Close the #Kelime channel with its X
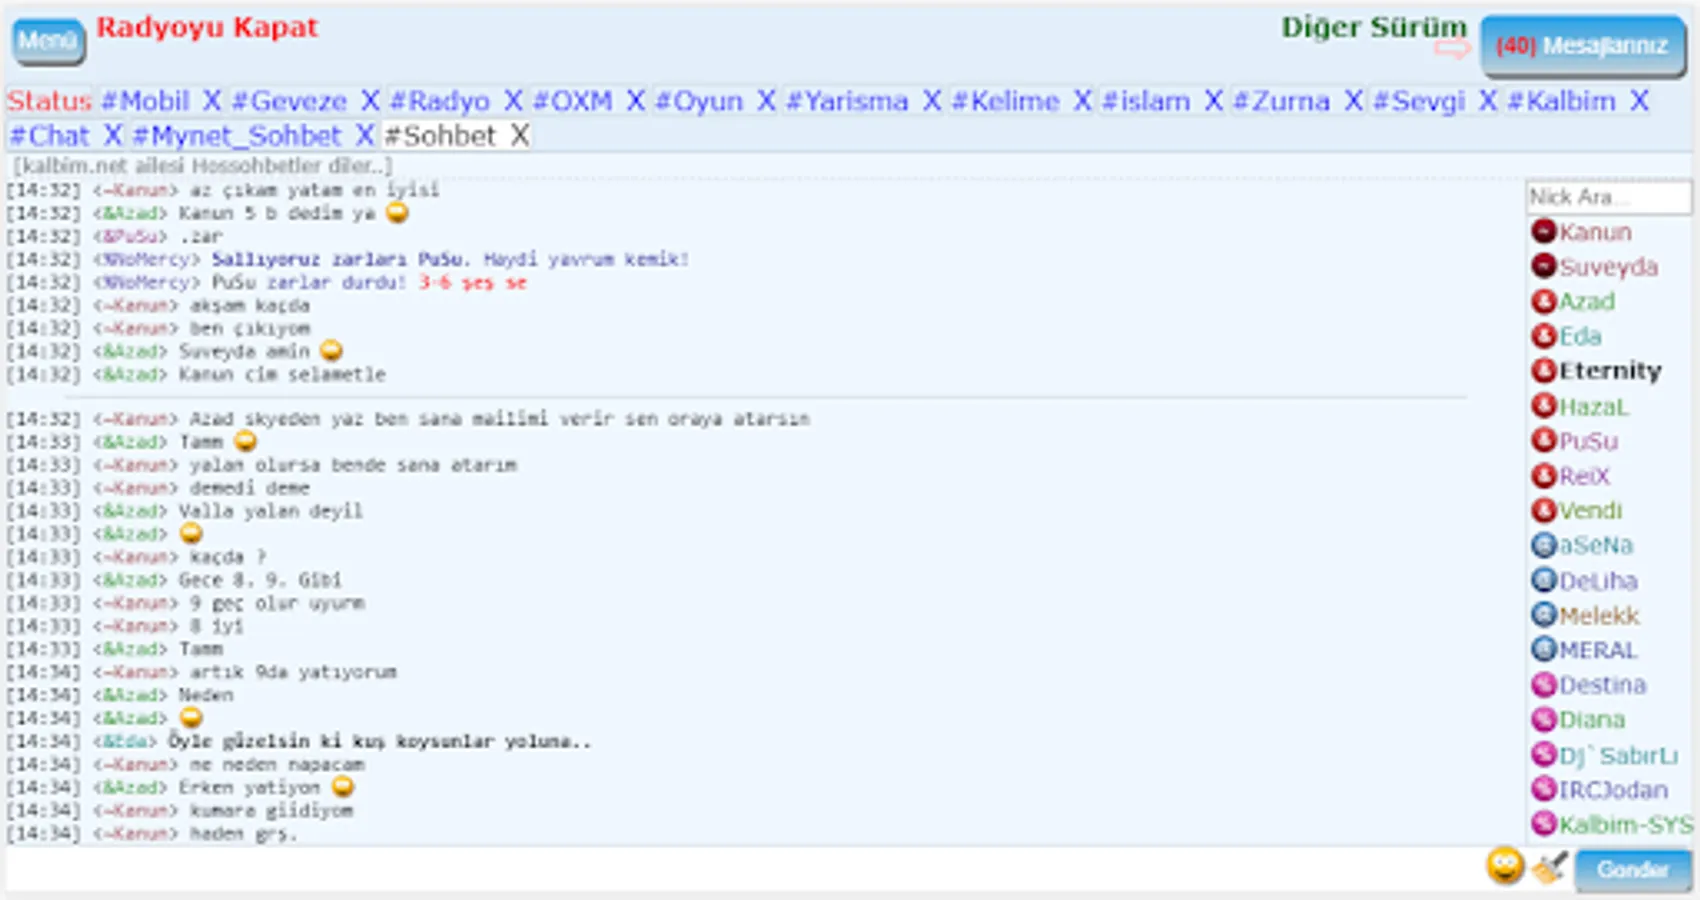The height and width of the screenshot is (900, 1700). pyautogui.click(x=1082, y=101)
